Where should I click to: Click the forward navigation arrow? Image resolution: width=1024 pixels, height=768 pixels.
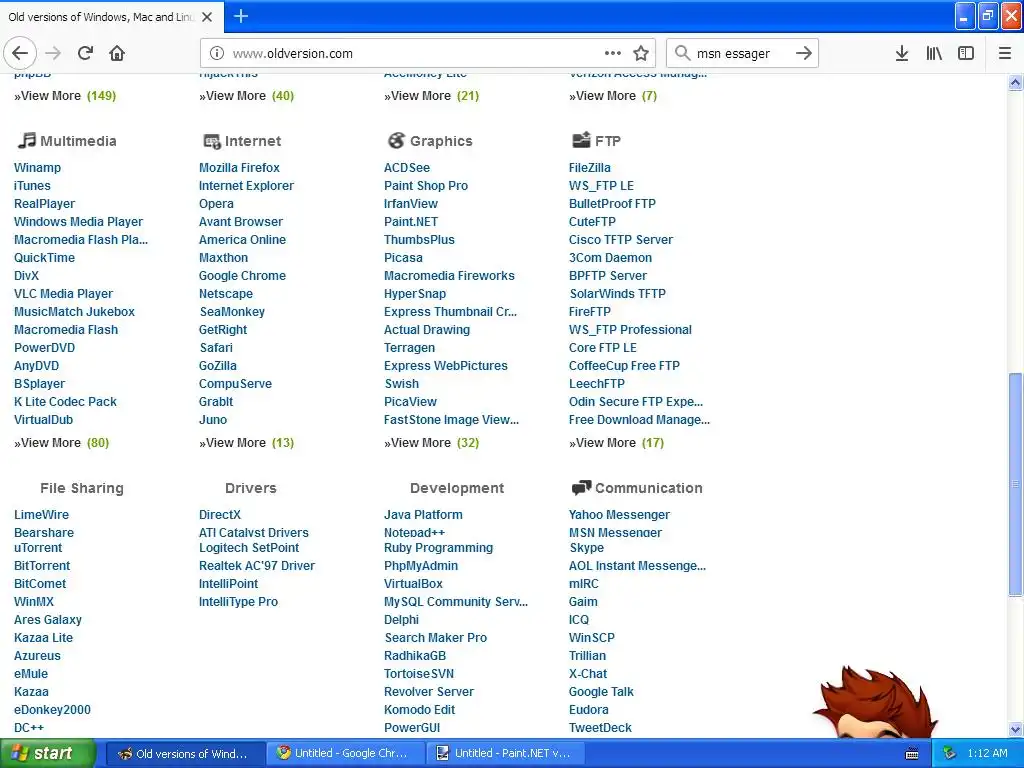[x=54, y=53]
